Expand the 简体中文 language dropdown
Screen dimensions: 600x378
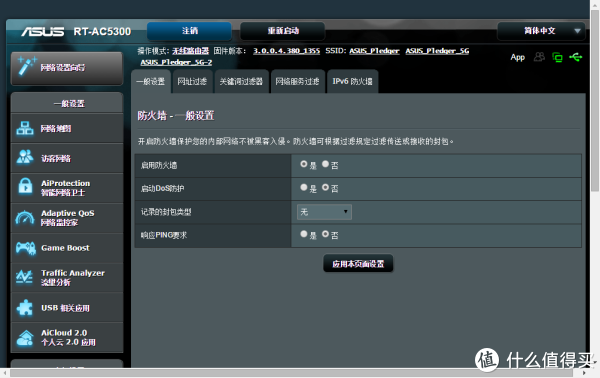coord(541,31)
